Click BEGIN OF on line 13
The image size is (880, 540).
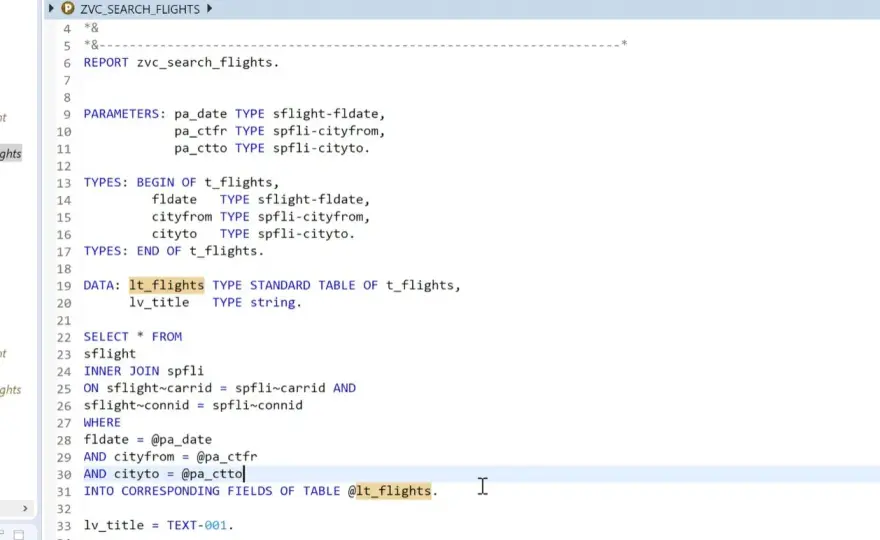coord(166,182)
